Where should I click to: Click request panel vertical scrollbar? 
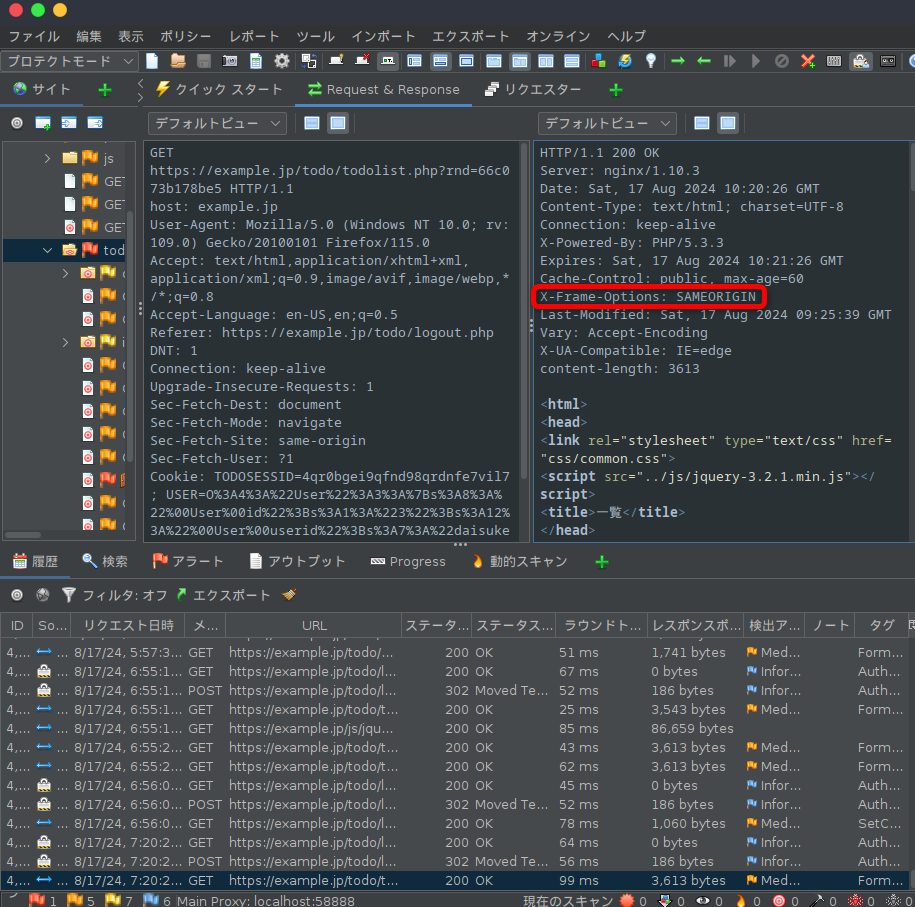(524, 309)
